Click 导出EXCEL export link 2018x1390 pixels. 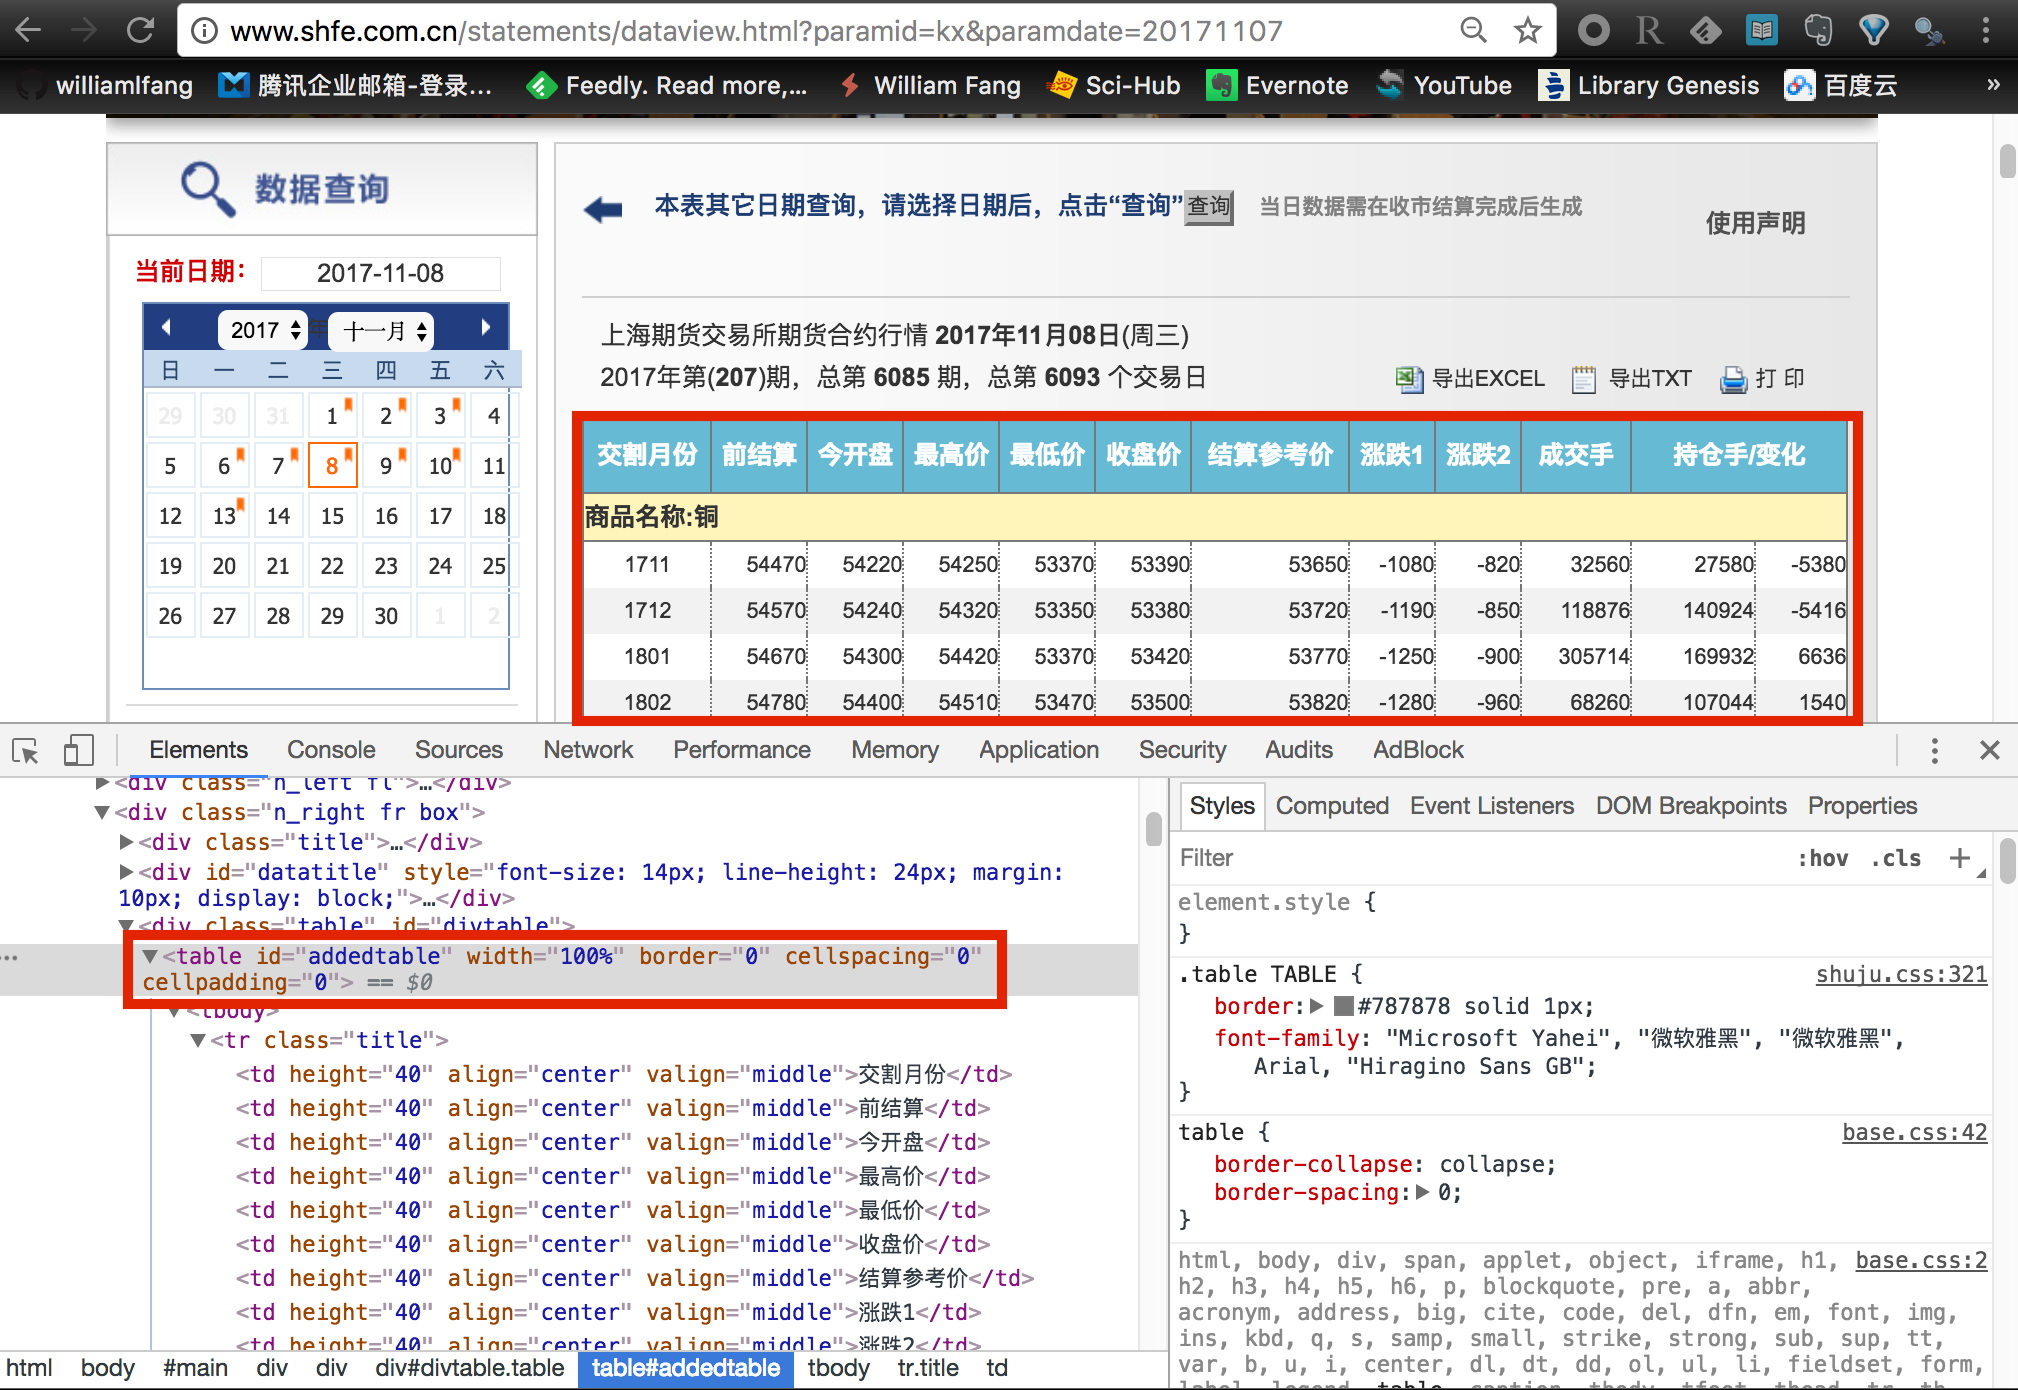tap(1470, 379)
